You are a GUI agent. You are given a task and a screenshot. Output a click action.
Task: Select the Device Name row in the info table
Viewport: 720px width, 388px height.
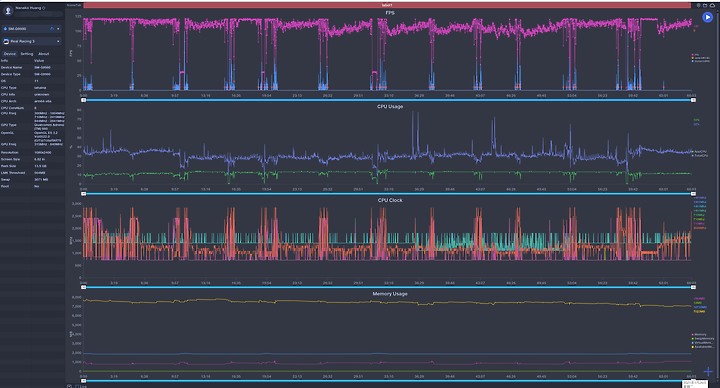click(33, 67)
